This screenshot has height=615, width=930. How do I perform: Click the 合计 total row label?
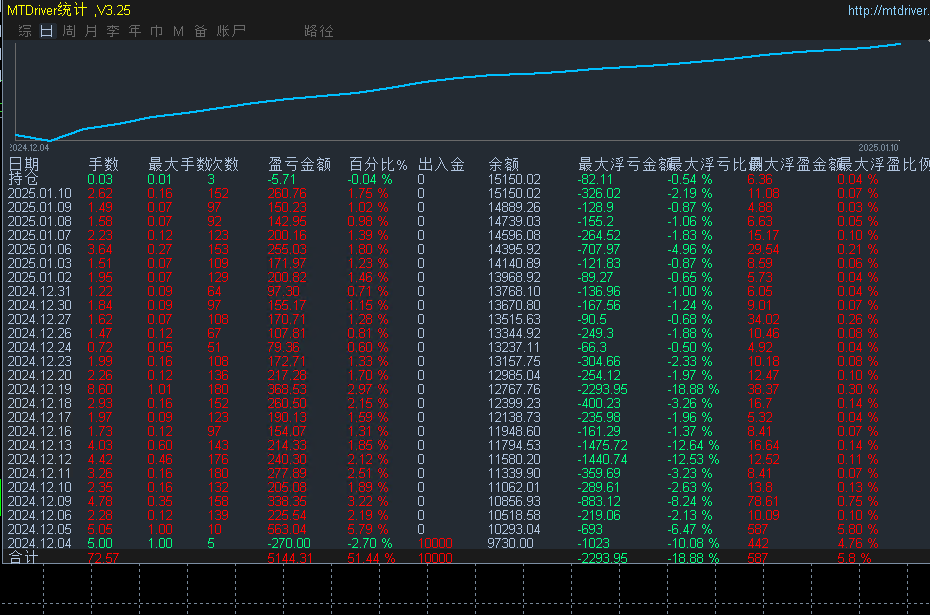(24, 557)
